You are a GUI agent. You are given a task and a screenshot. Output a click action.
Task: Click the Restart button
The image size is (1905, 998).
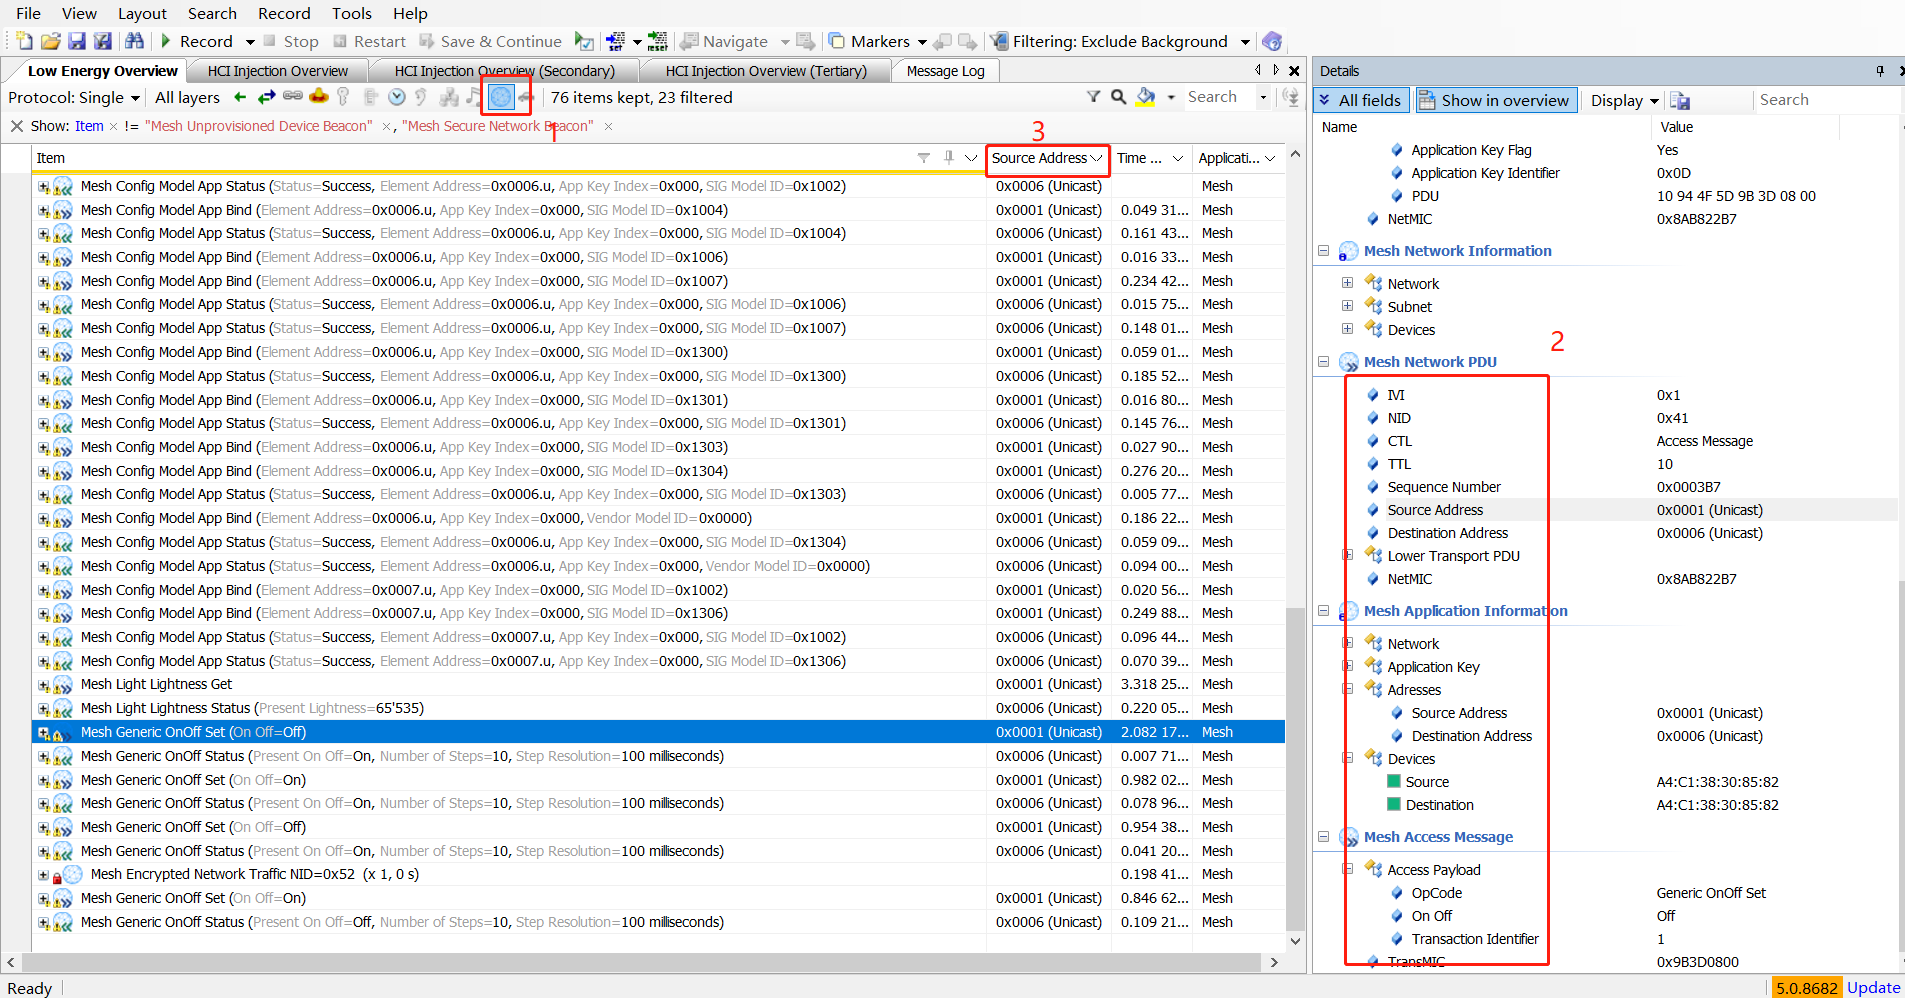(x=369, y=41)
